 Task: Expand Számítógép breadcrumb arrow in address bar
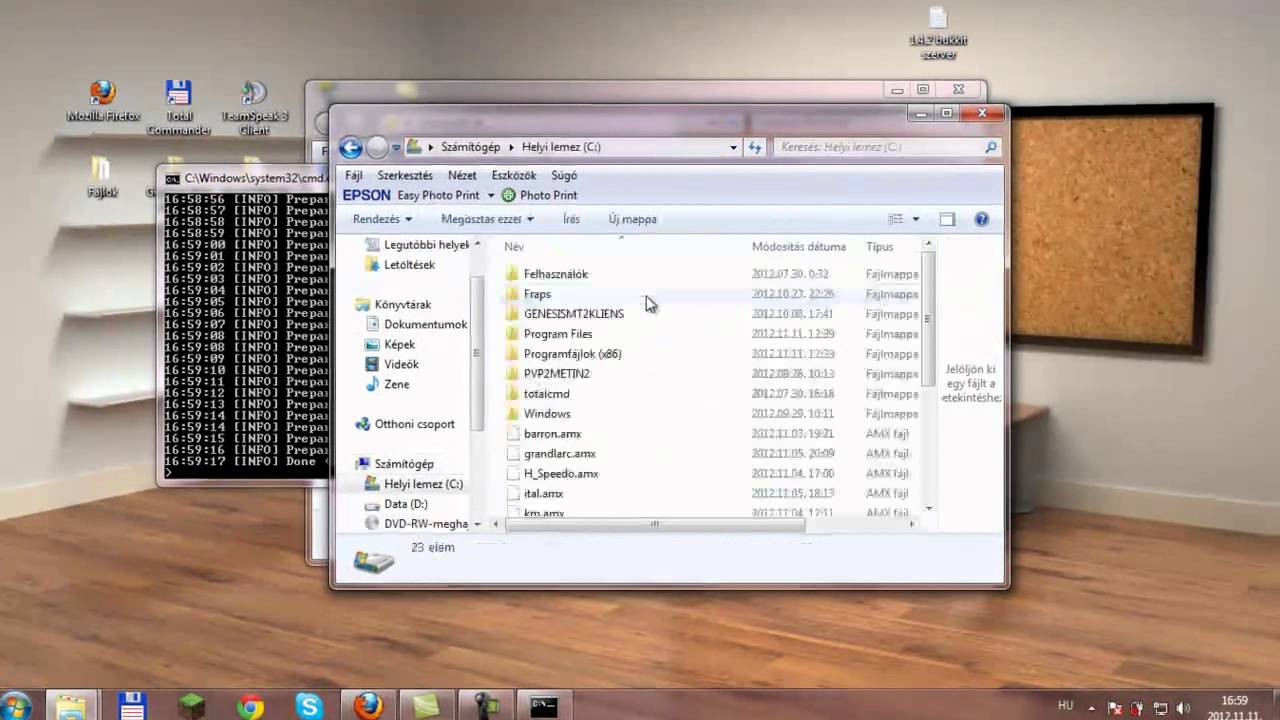511,147
